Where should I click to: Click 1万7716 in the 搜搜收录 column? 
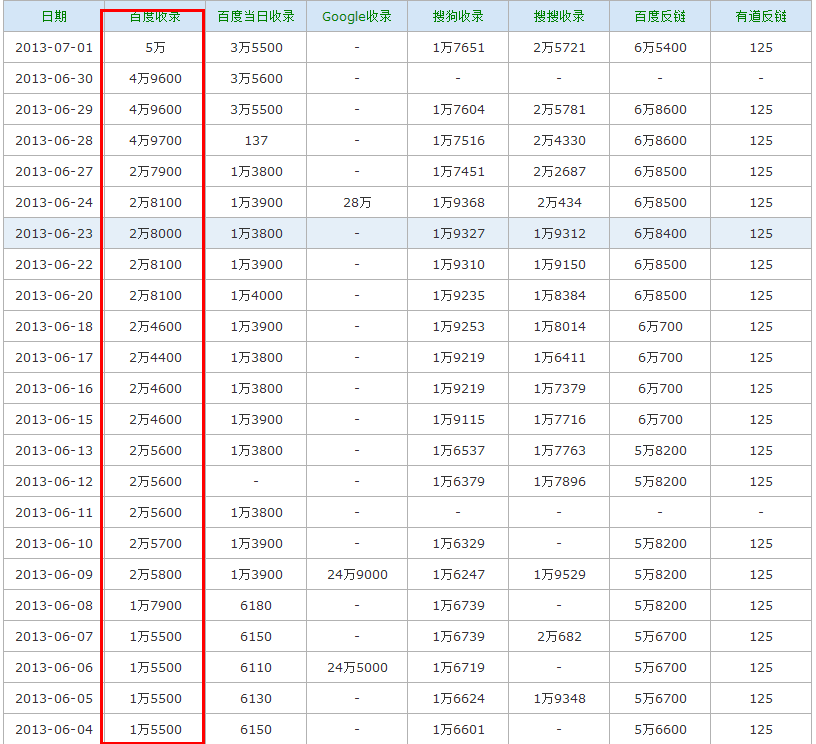(x=559, y=419)
